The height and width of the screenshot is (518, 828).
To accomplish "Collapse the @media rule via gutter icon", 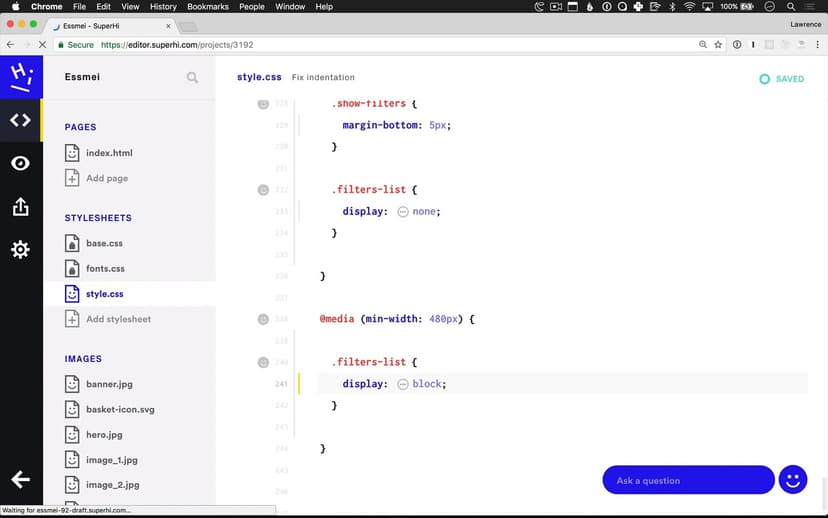I will (x=263, y=319).
